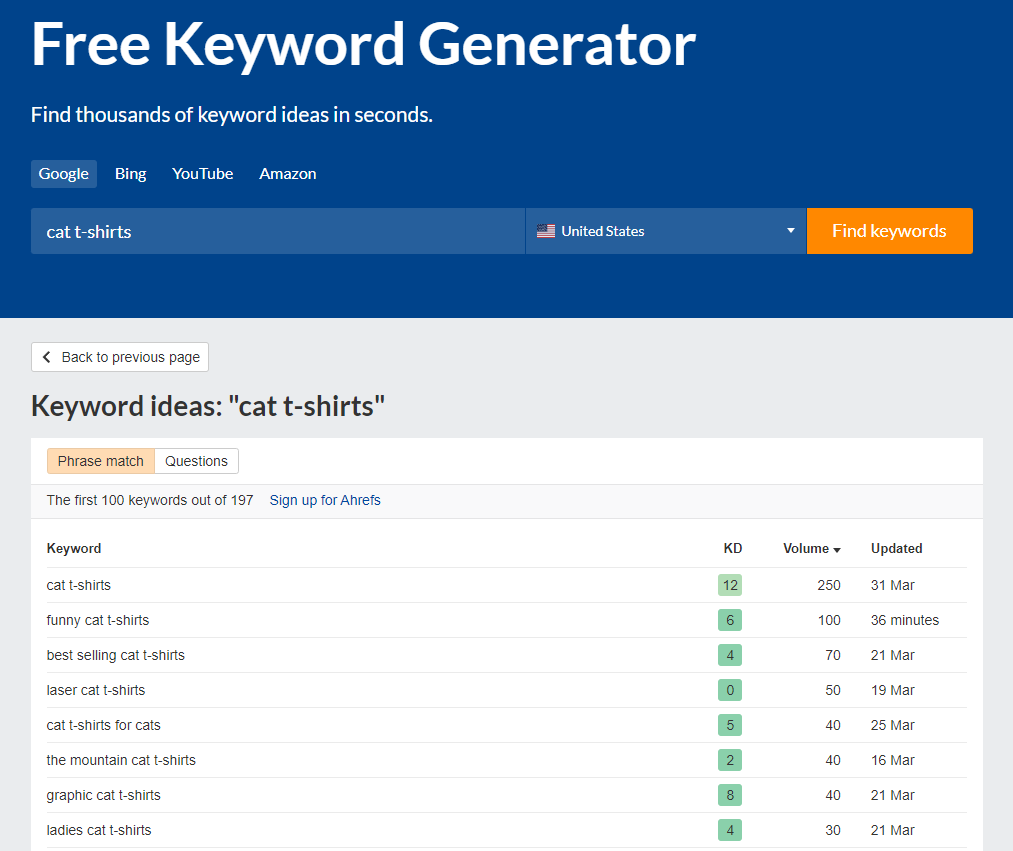
Task: Select the keyword cat t-shirts for cats
Action: [103, 725]
